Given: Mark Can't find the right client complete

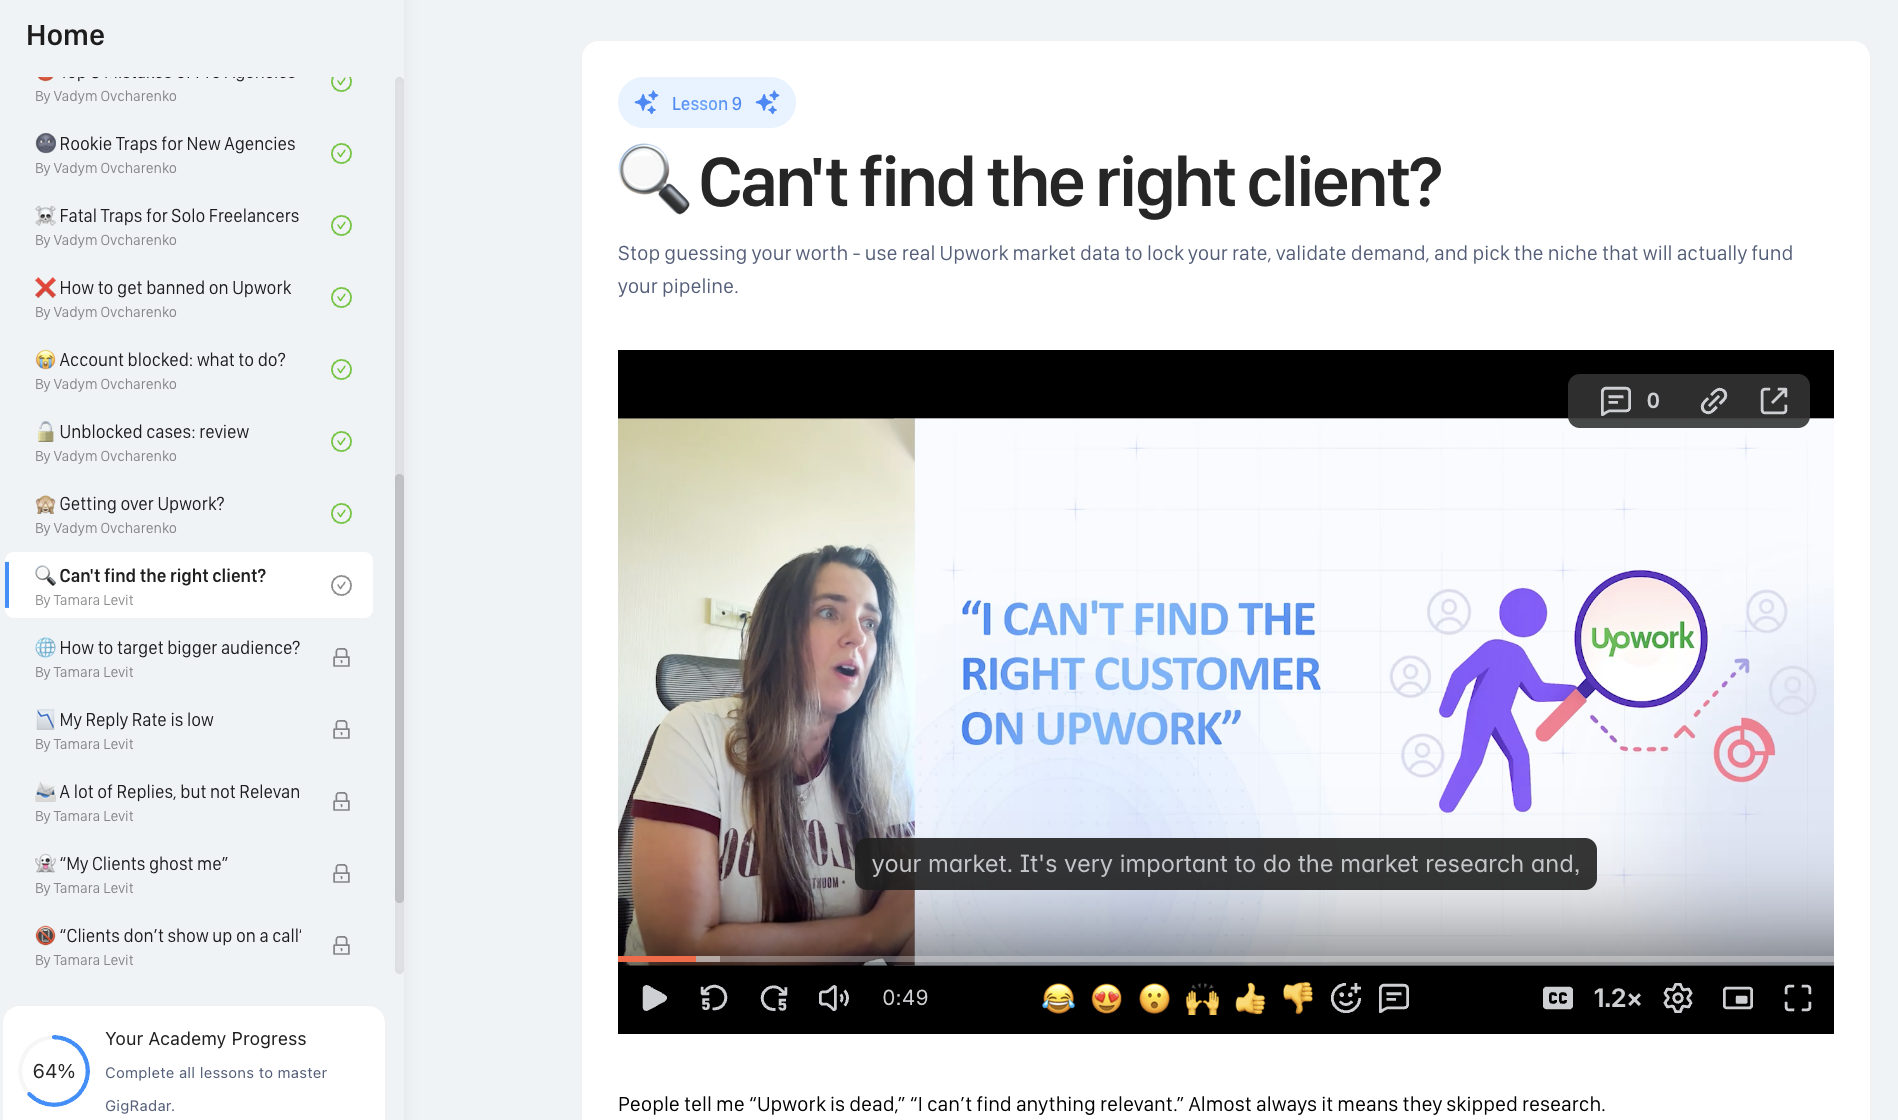Looking at the screenshot, I should (341, 585).
